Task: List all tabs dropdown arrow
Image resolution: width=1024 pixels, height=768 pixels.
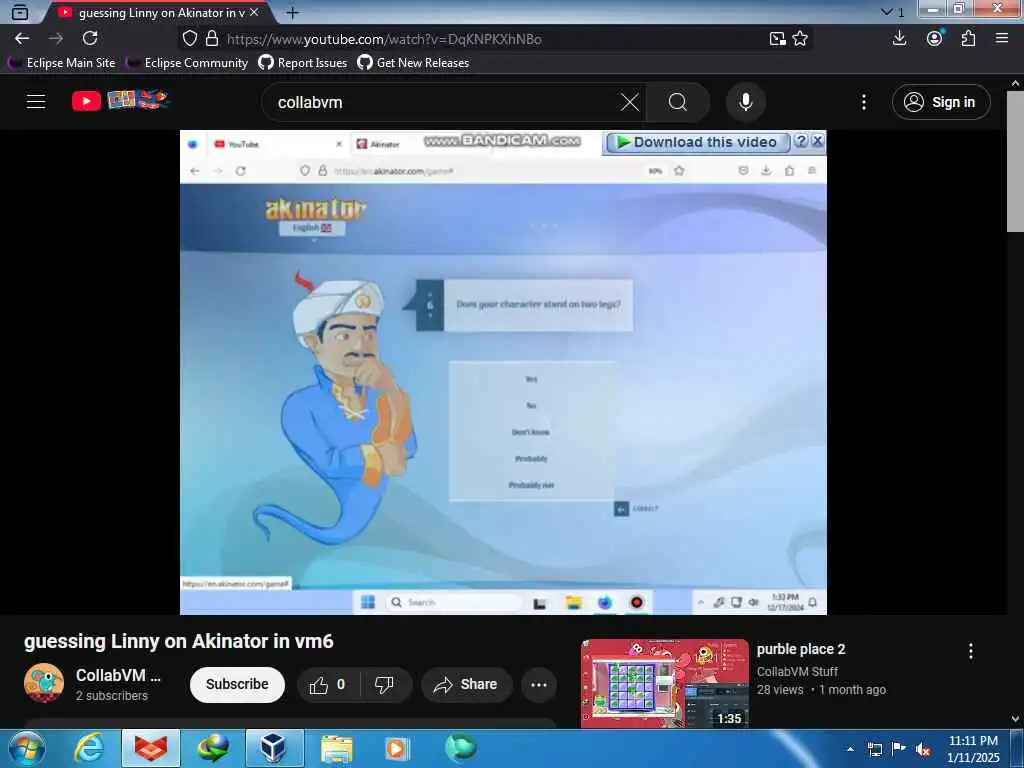Action: pyautogui.click(x=886, y=12)
